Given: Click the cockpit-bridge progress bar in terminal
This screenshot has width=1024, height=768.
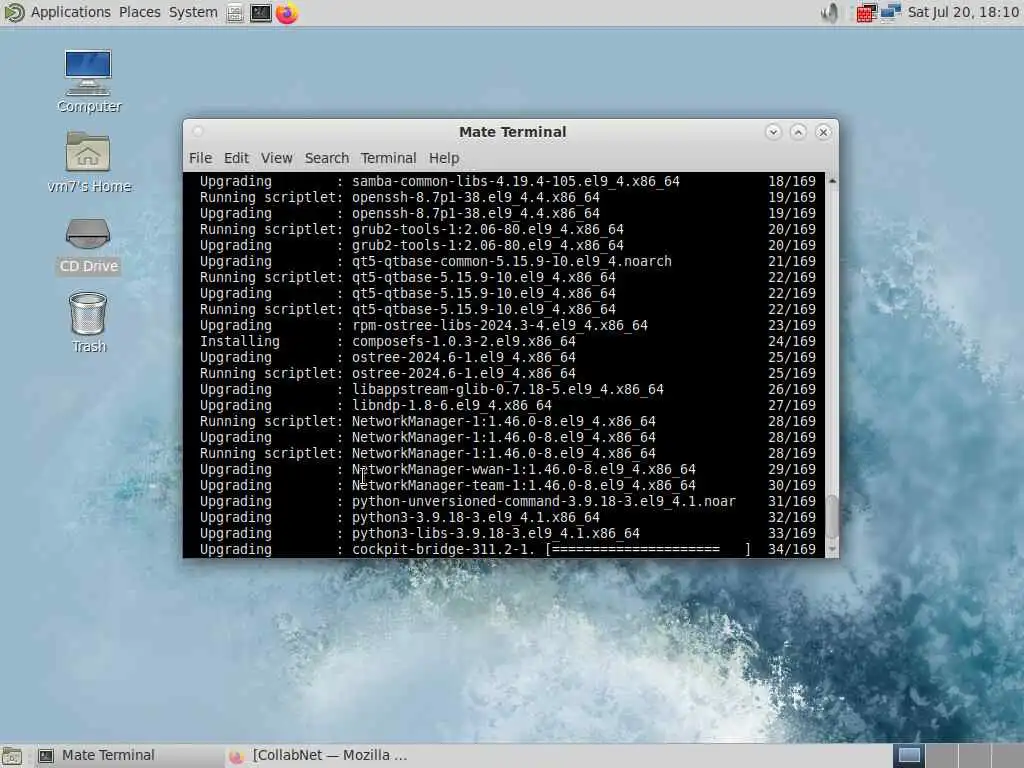Looking at the screenshot, I should [648, 549].
